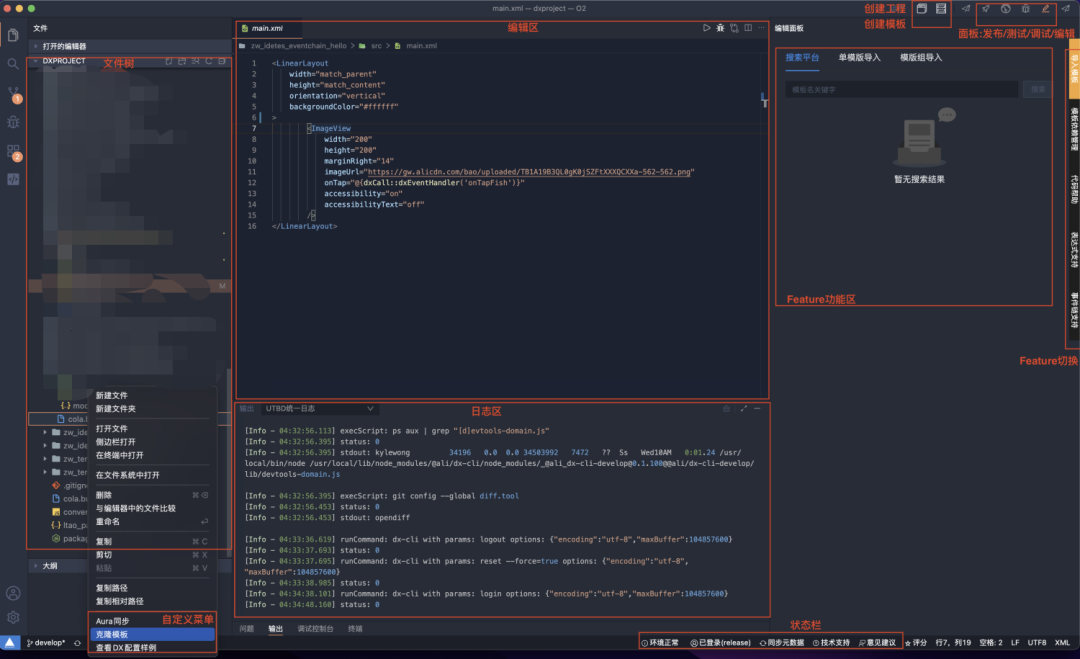Click the create template icon in title bar
This screenshot has height=659, width=1080.
tap(941, 9)
